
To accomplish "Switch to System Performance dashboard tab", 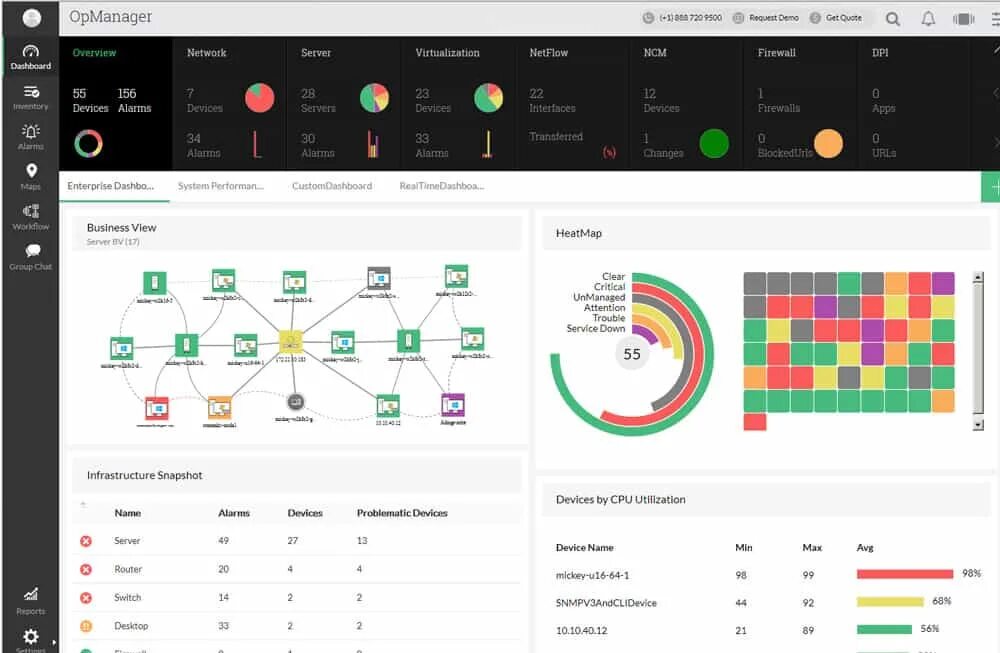I will [x=221, y=186].
